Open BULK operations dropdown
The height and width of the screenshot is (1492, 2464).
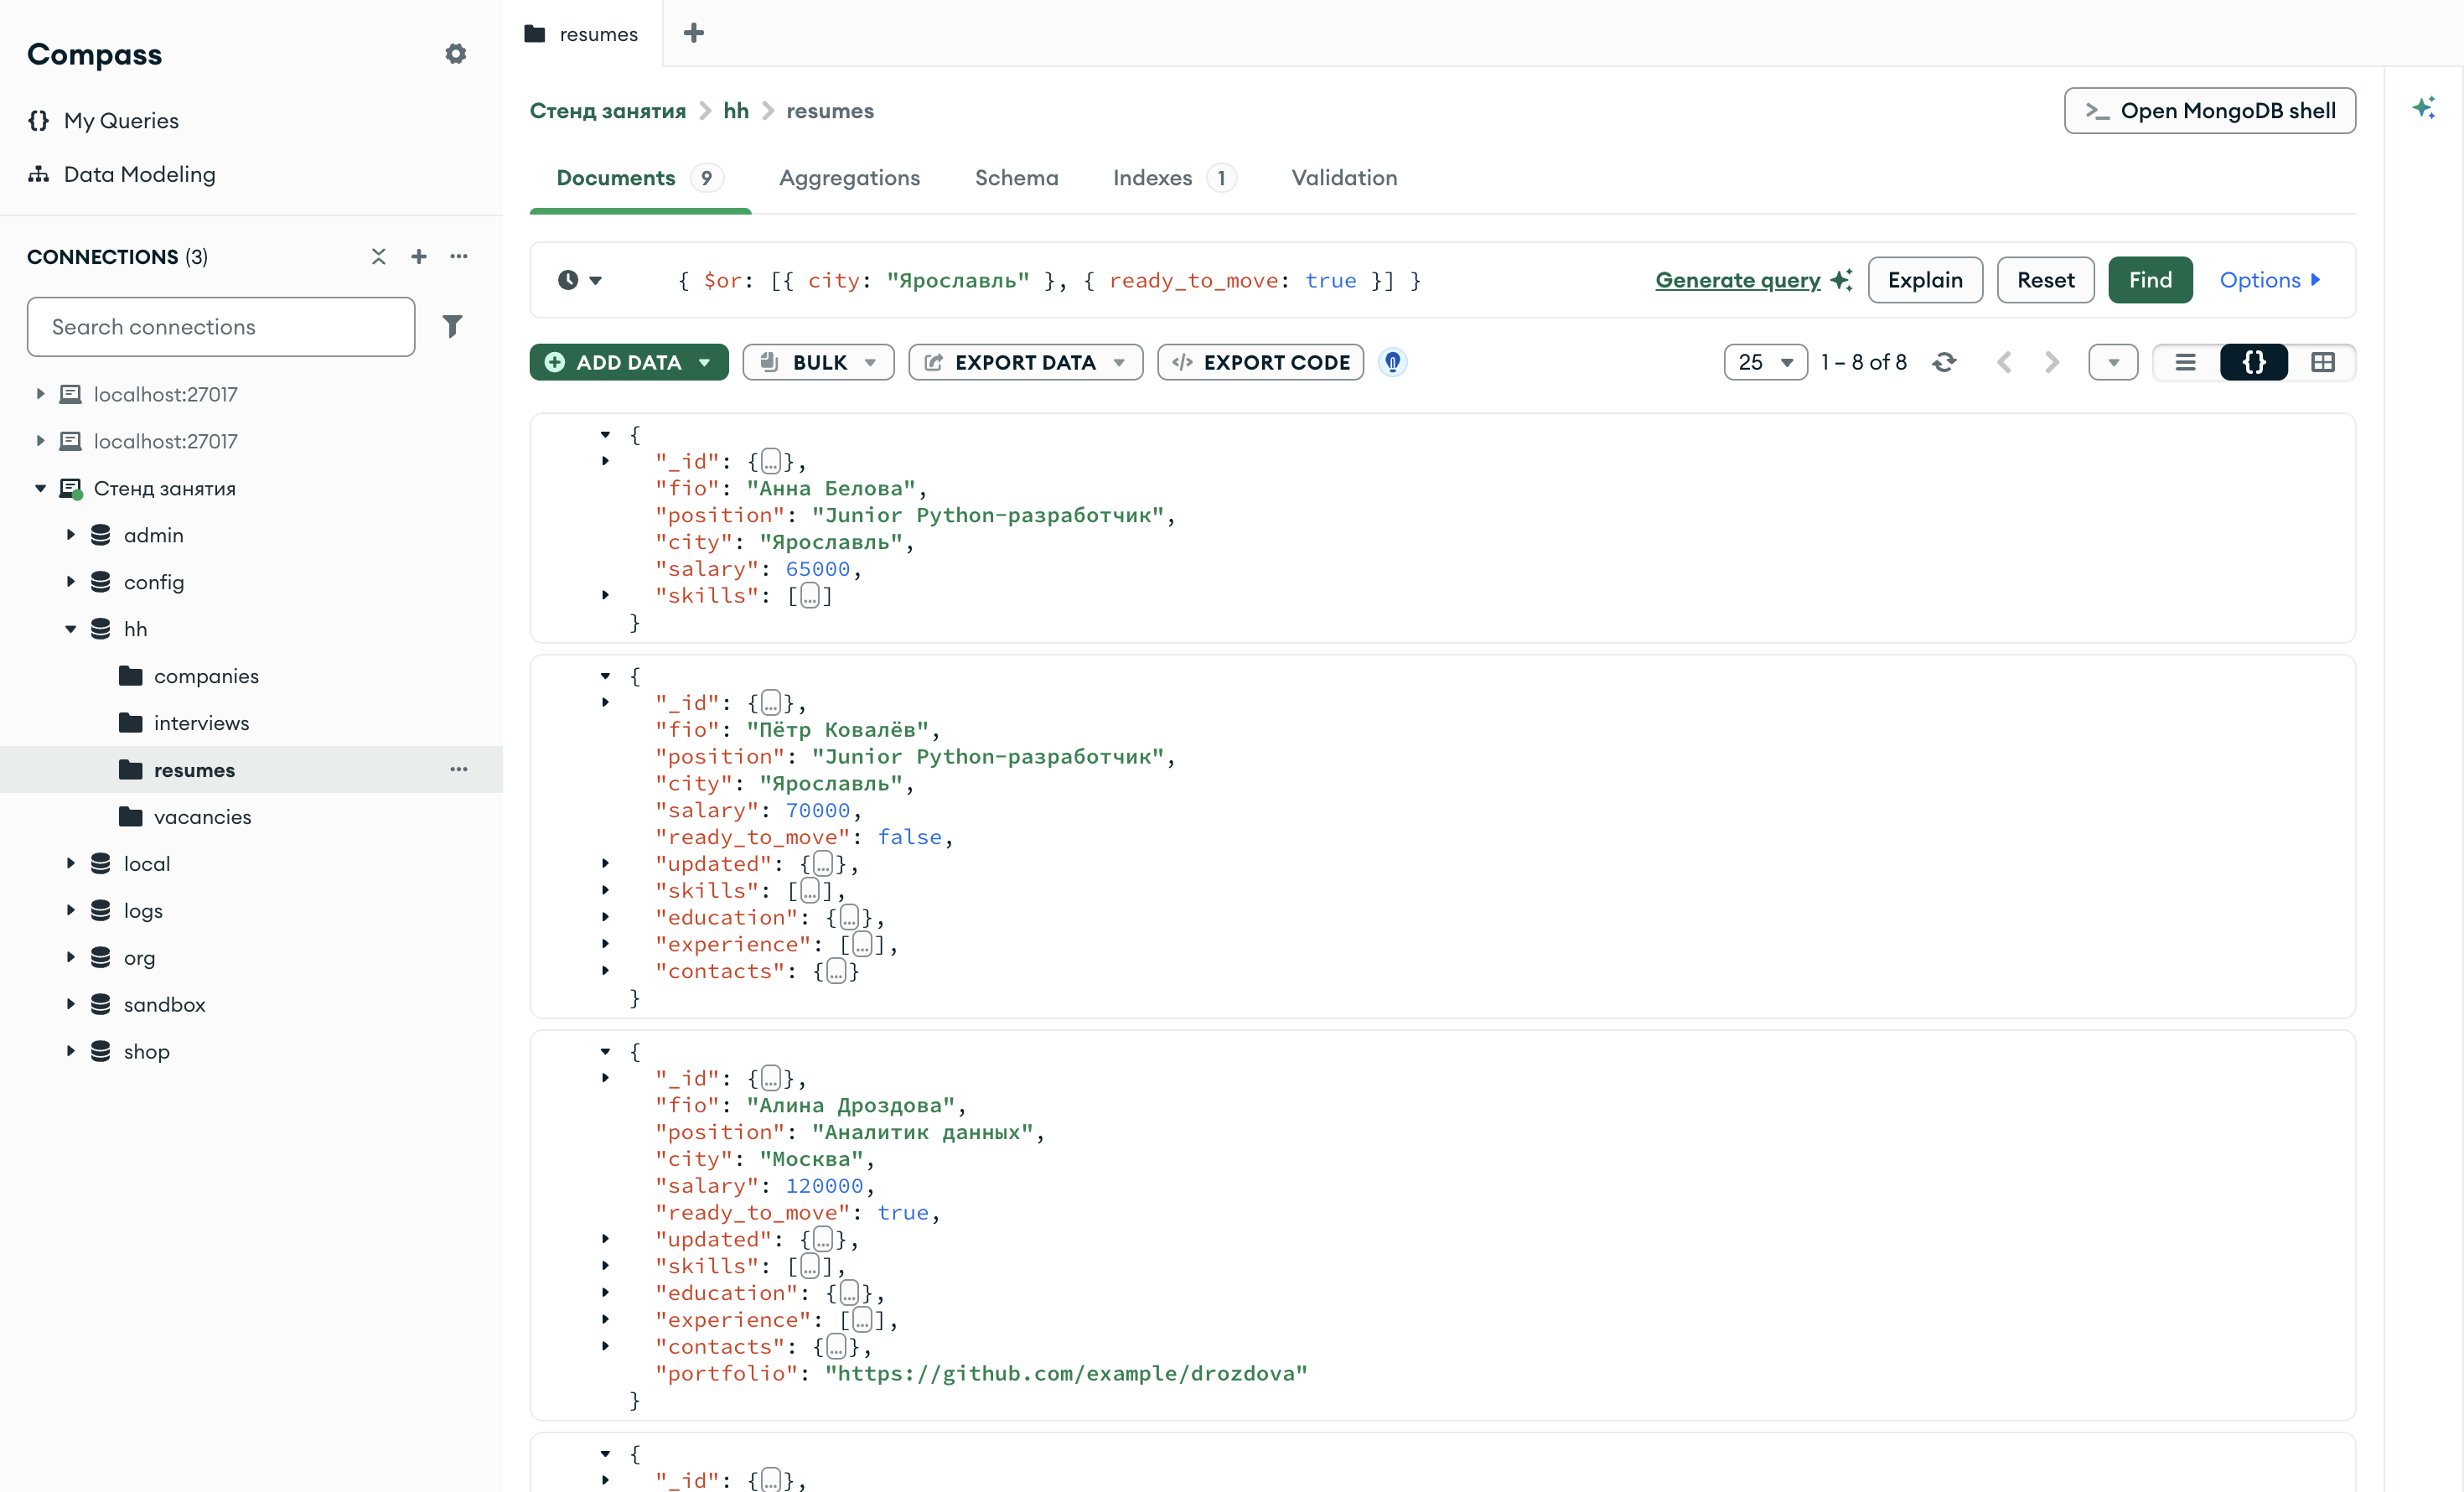pos(818,362)
